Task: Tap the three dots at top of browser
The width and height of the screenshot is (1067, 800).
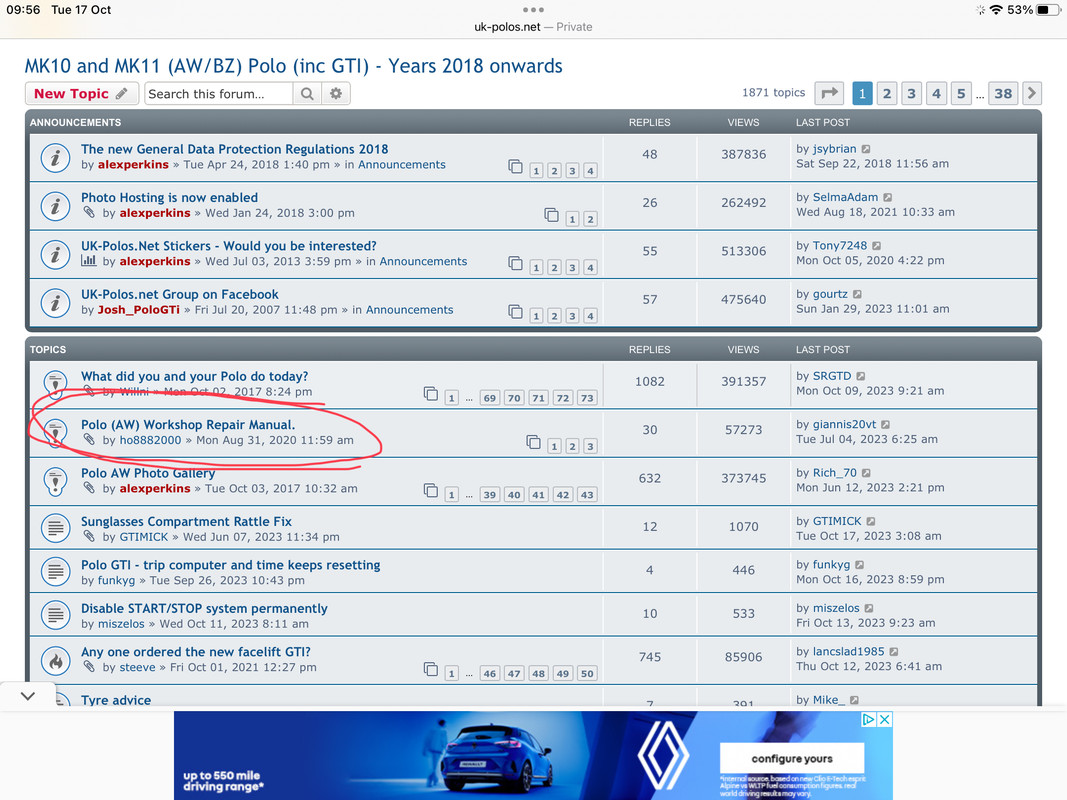Action: pos(533,10)
